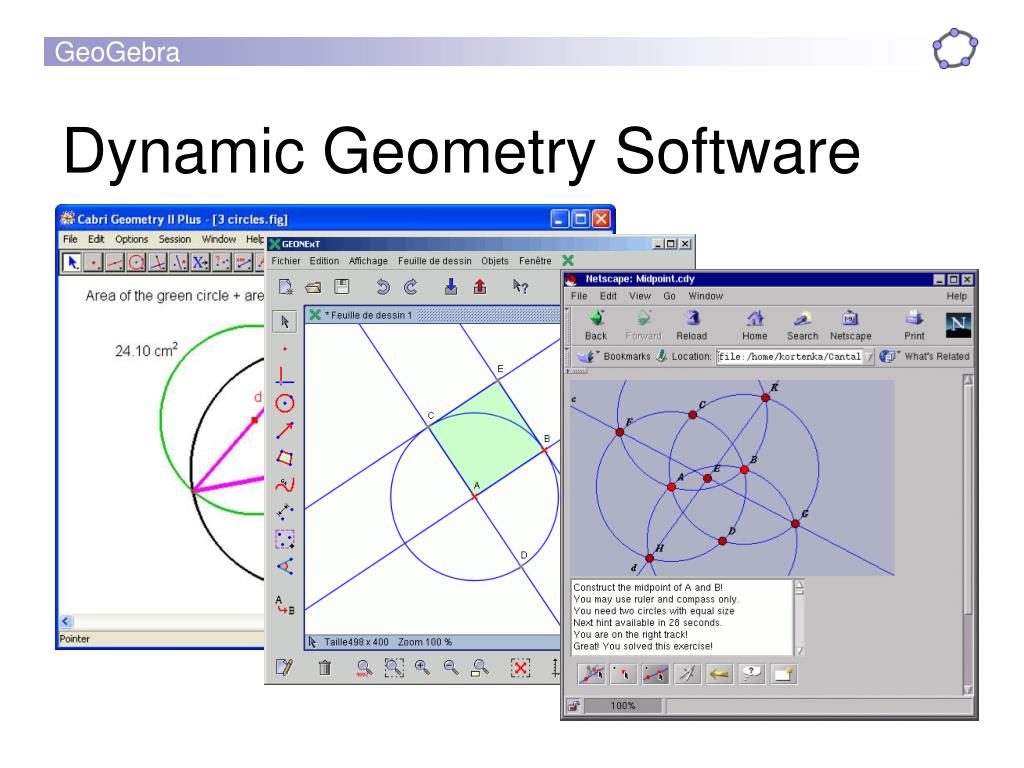The image size is (1024, 768).
Task: Select the compass tool in Cinderella applet
Action: 687,674
